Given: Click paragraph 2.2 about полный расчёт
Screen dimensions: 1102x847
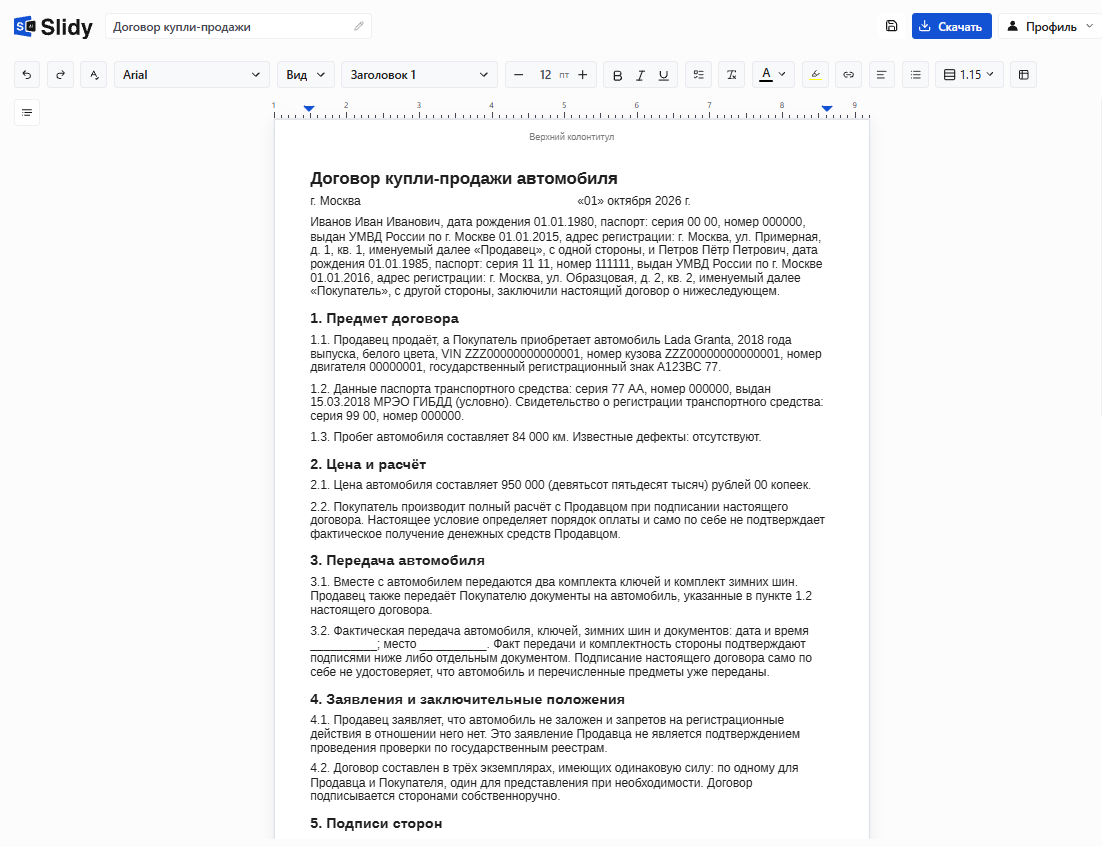Looking at the screenshot, I should (x=567, y=520).
